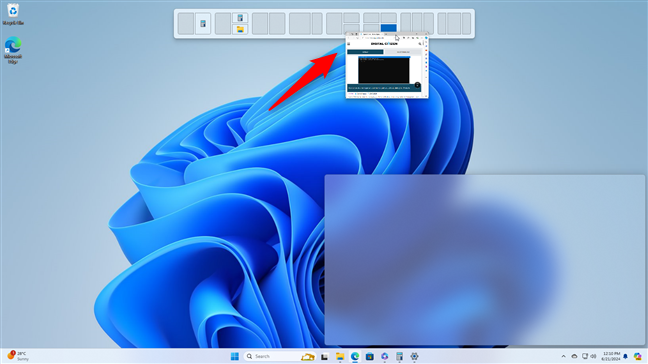Choose the left zone of the empty two-equal-halves layout
This screenshot has height=364, width=648.
coord(260,24)
